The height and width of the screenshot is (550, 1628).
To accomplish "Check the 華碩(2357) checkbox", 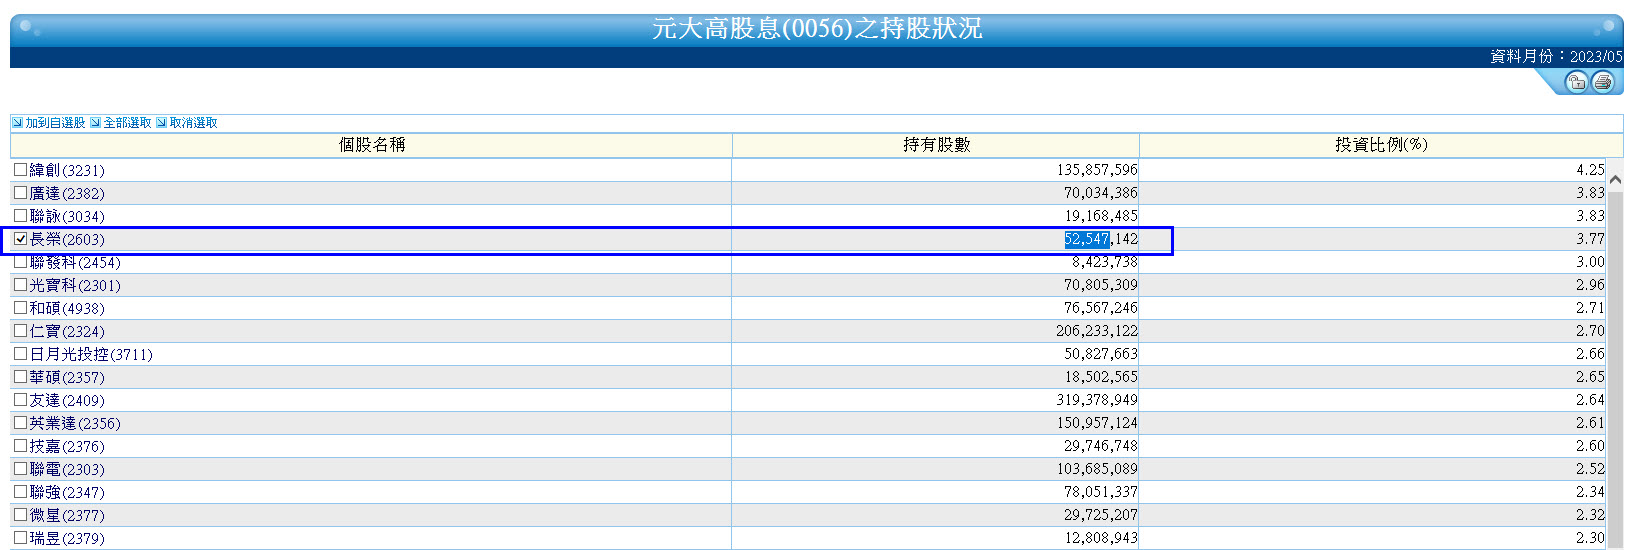I will (20, 377).
